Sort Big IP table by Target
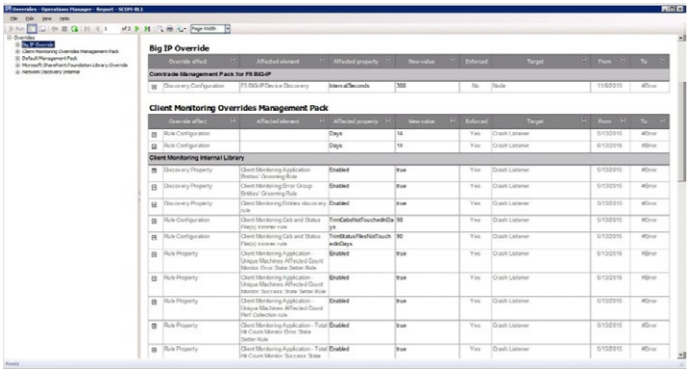 [x=584, y=61]
